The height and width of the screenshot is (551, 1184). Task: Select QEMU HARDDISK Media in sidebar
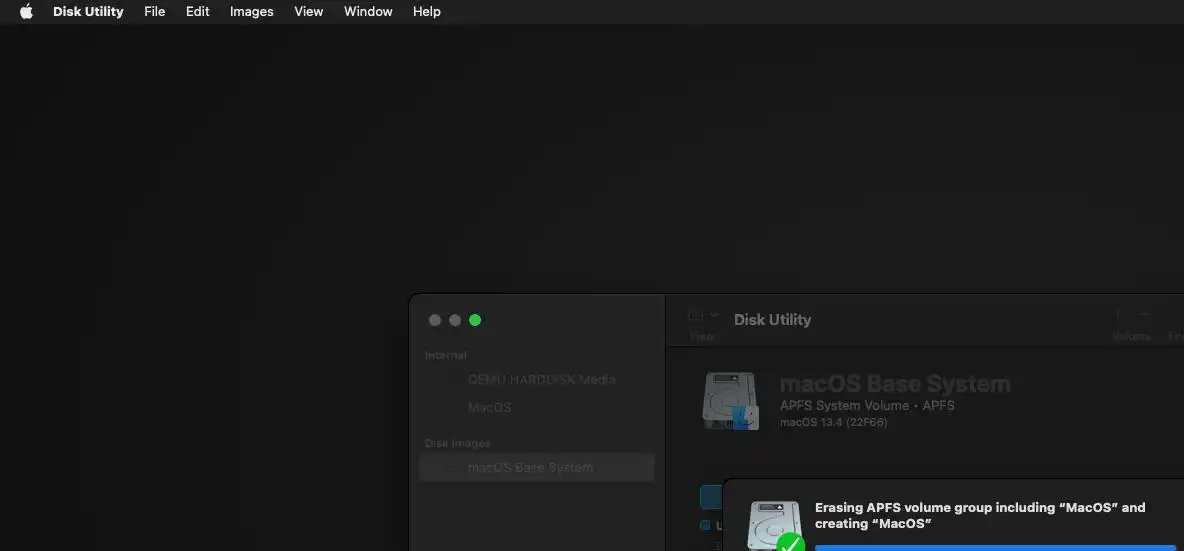[x=536, y=380]
